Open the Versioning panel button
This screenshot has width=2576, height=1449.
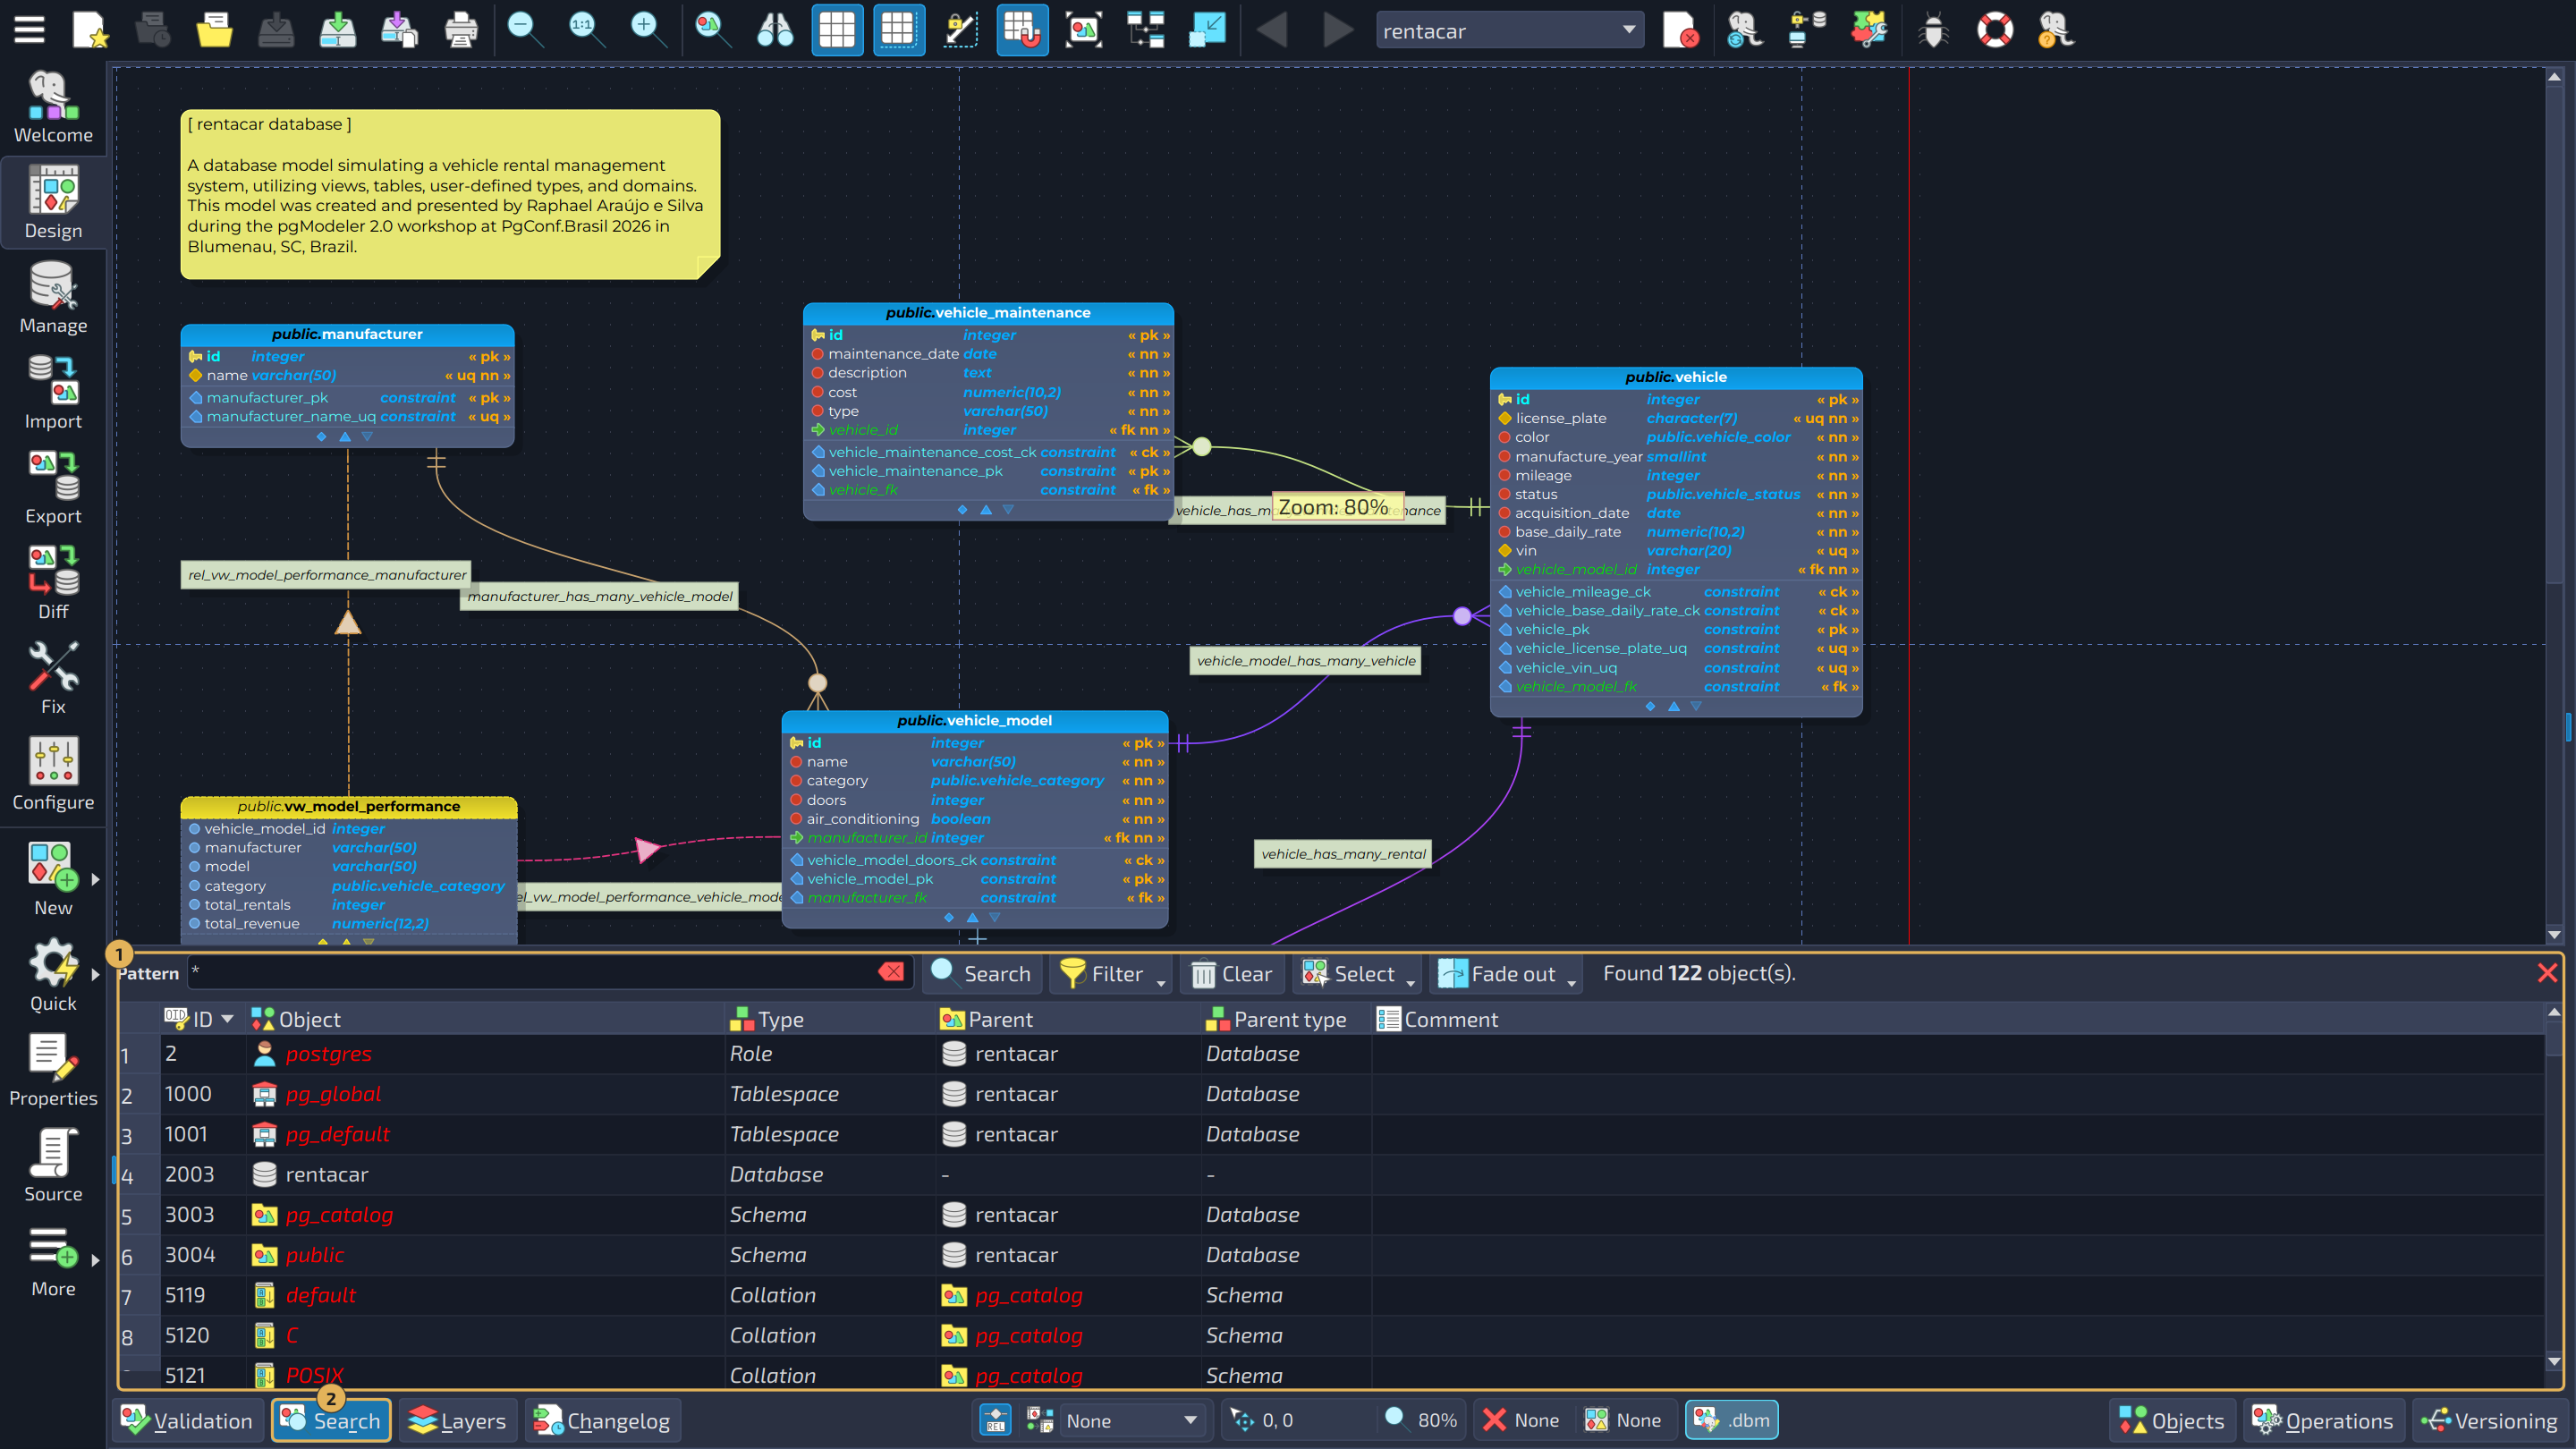click(2489, 1420)
